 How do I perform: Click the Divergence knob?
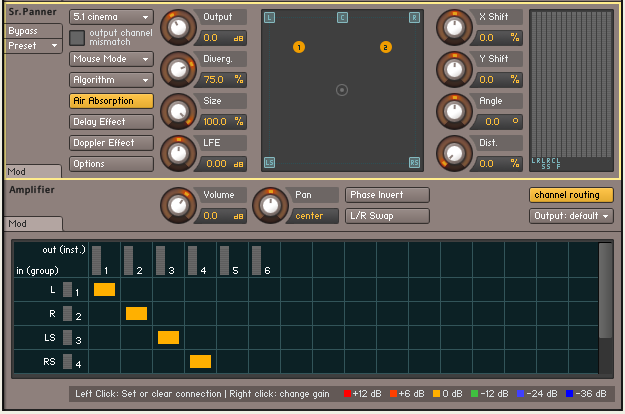178,69
